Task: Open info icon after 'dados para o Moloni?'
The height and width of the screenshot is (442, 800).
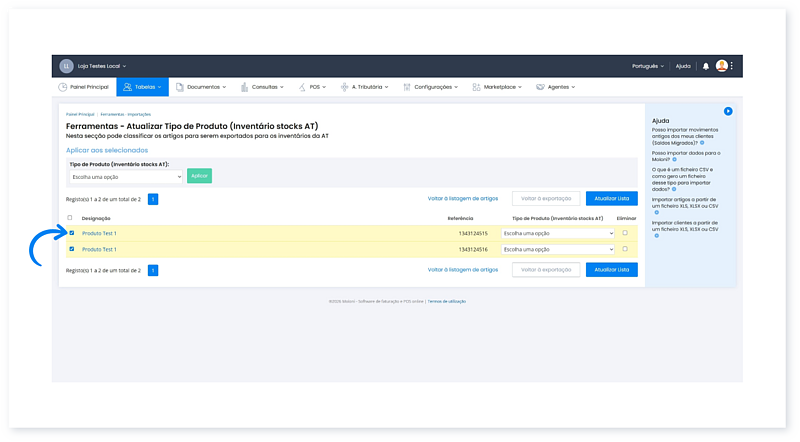Action: click(674, 160)
